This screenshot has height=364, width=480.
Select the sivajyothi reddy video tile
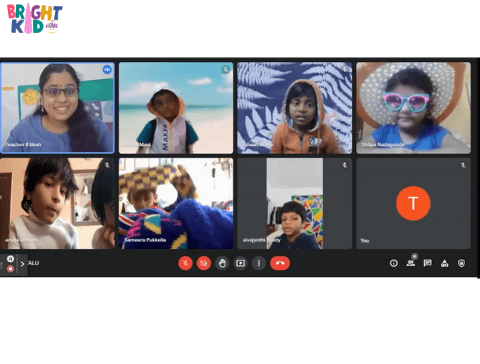(x=295, y=203)
